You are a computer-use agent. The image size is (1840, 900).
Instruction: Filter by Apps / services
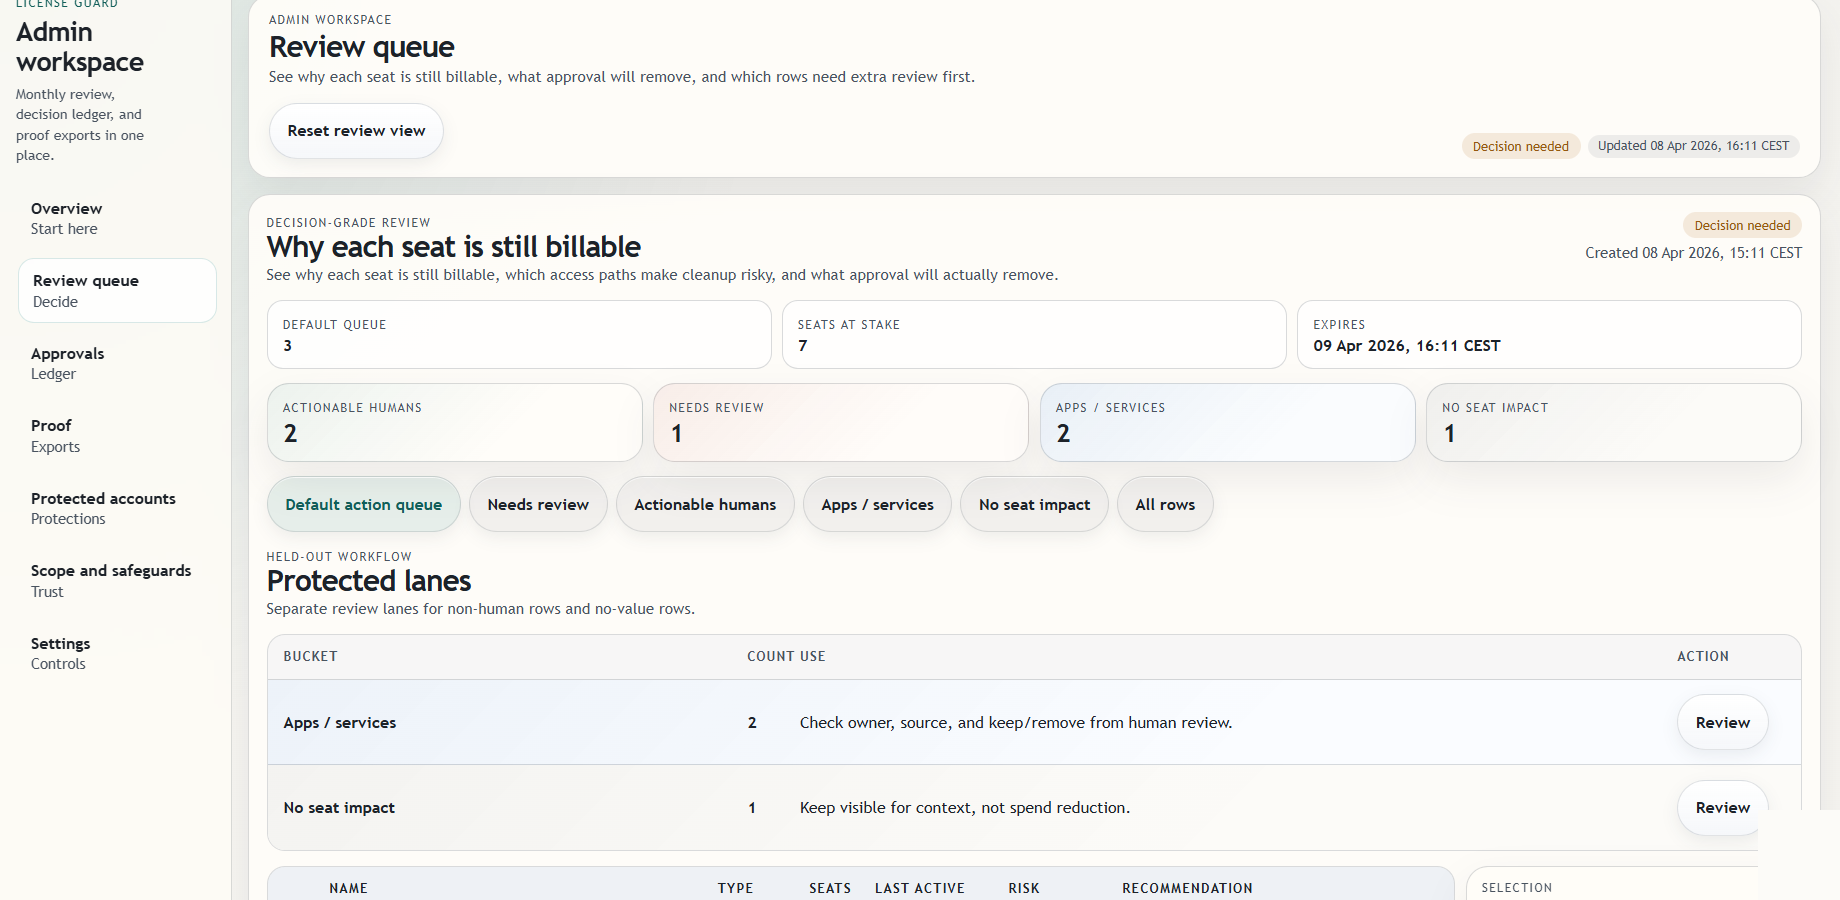point(877,504)
